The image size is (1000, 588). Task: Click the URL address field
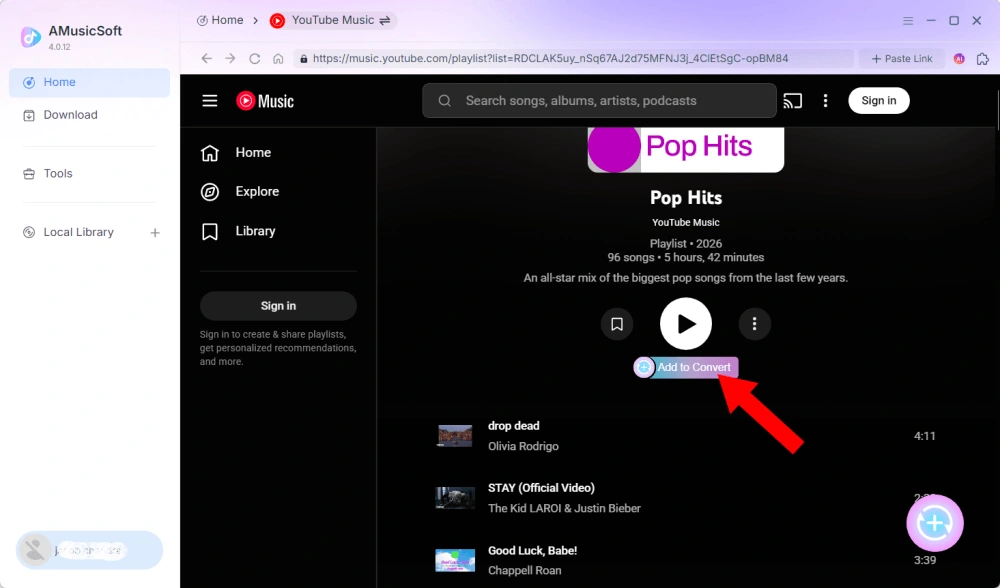pos(573,59)
